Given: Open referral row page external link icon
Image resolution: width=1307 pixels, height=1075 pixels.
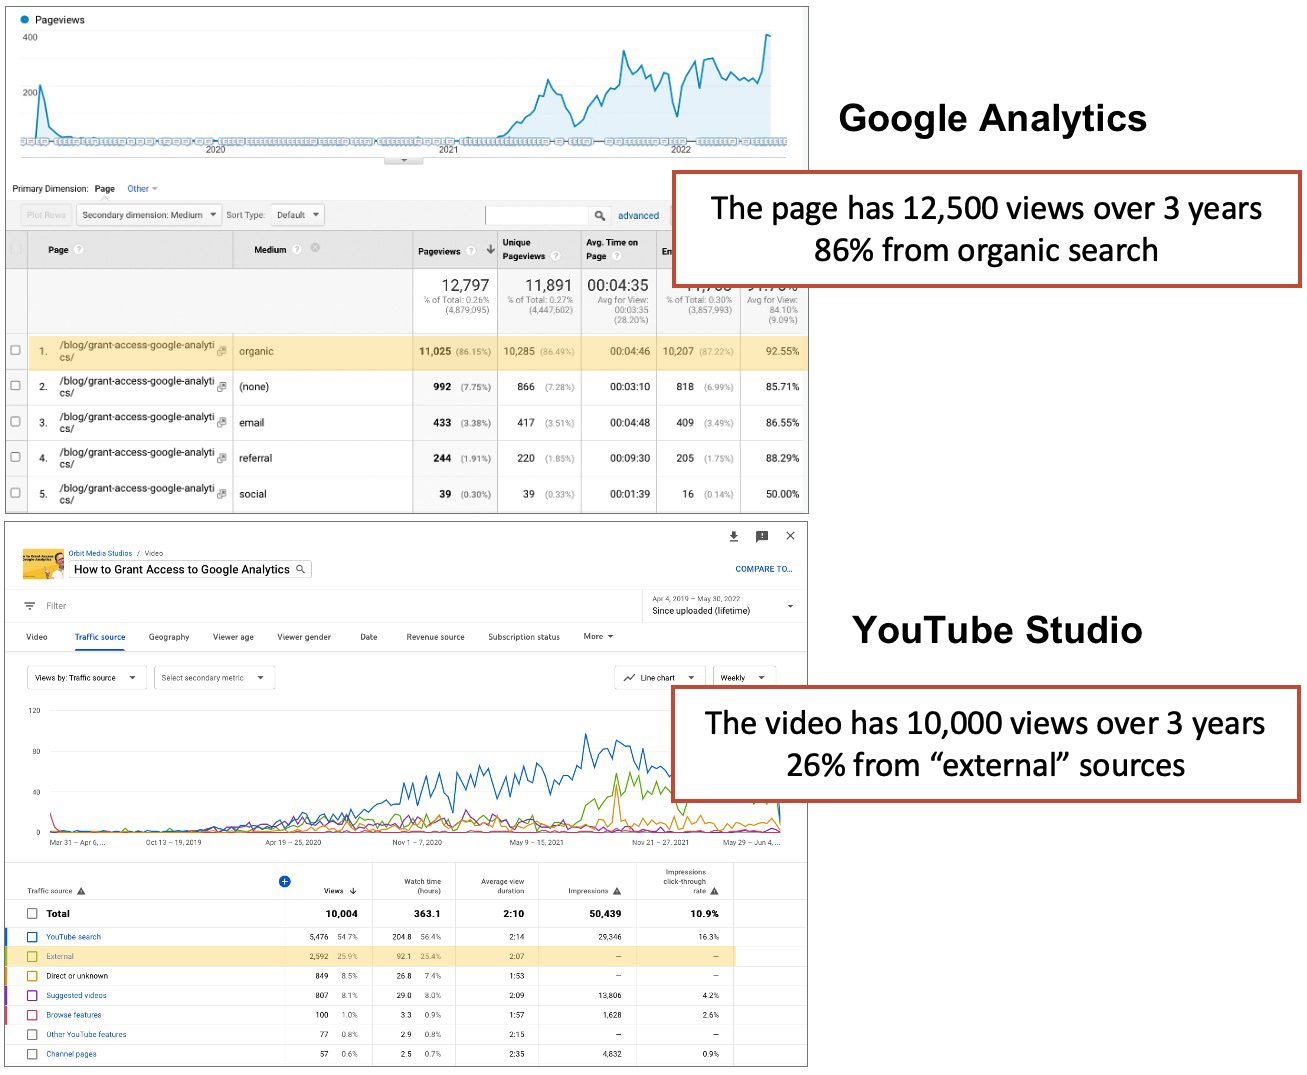Looking at the screenshot, I should pos(222,458).
